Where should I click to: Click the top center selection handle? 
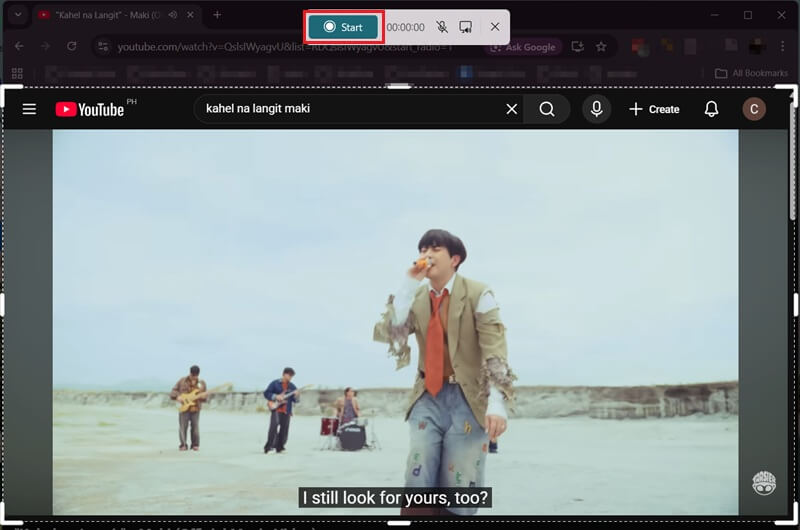399,86
